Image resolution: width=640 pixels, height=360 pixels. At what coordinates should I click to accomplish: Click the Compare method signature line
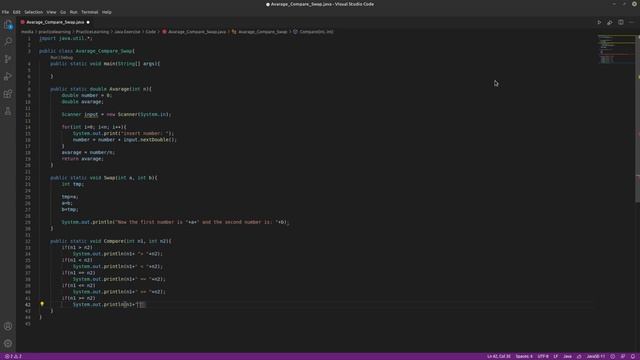pyautogui.click(x=111, y=241)
